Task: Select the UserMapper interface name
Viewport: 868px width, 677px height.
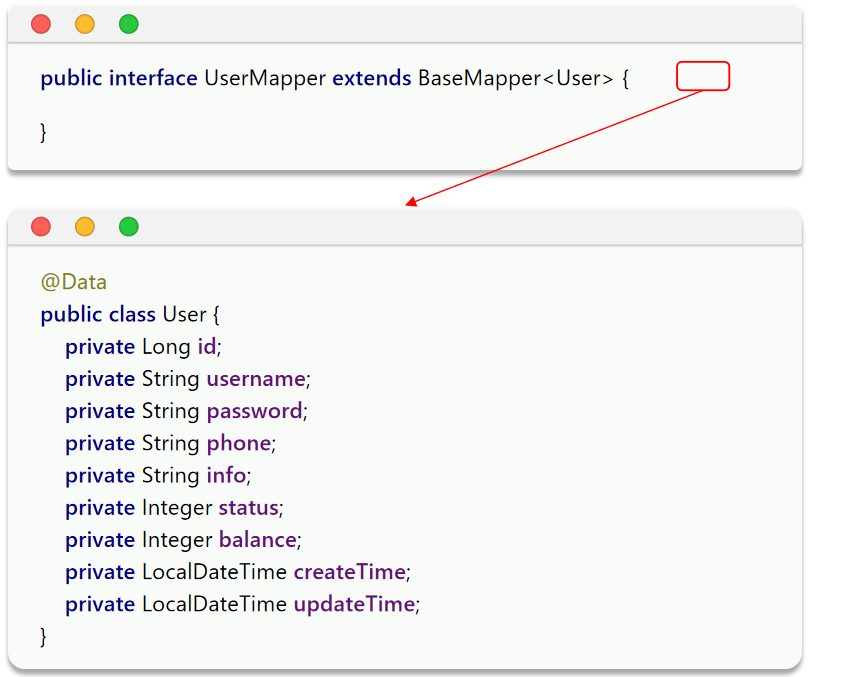Action: (x=265, y=78)
